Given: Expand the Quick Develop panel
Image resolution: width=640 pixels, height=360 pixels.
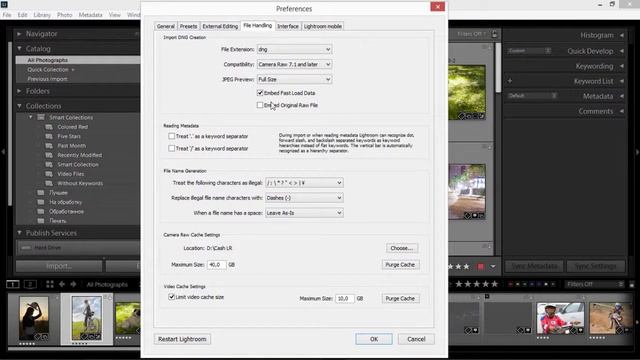Looking at the screenshot, I should (x=622, y=51).
